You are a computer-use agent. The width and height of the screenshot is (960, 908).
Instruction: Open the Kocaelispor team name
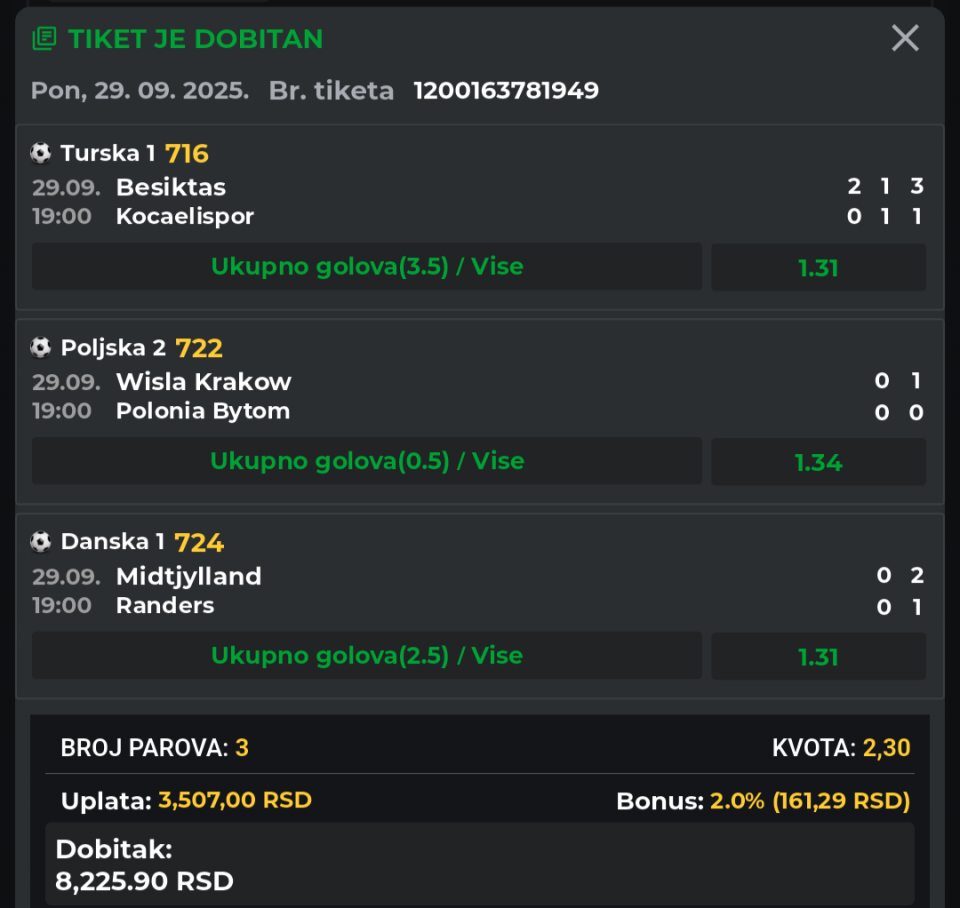(185, 216)
